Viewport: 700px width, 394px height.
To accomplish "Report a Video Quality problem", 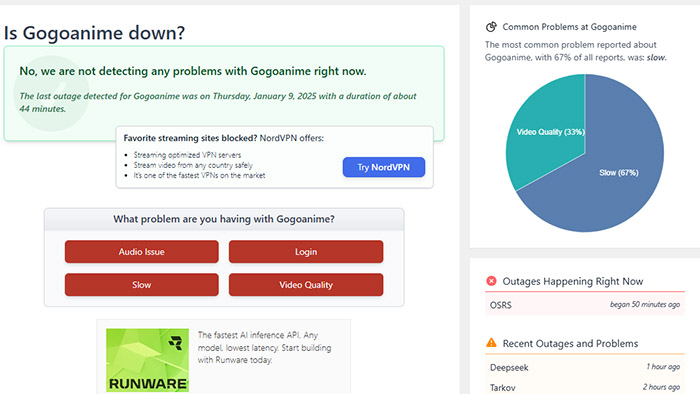I will pyautogui.click(x=306, y=285).
